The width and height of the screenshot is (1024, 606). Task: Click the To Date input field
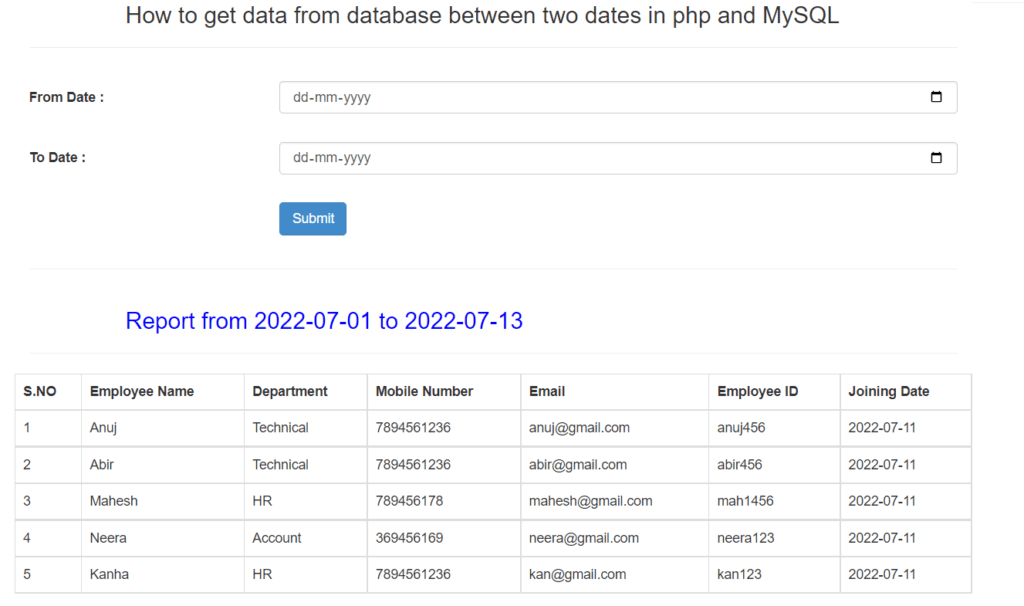pos(600,158)
